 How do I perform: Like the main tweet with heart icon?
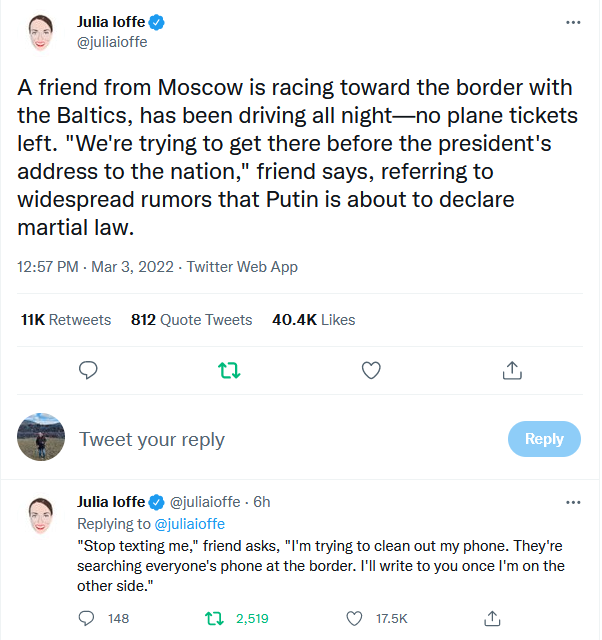click(x=371, y=371)
